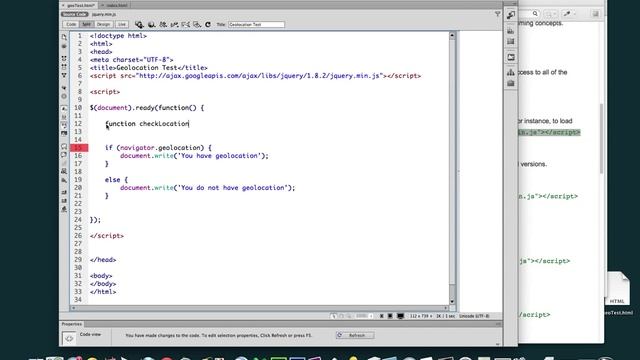Image resolution: width=640 pixels, height=360 pixels.
Task: Switch to Design view
Action: 104,24
